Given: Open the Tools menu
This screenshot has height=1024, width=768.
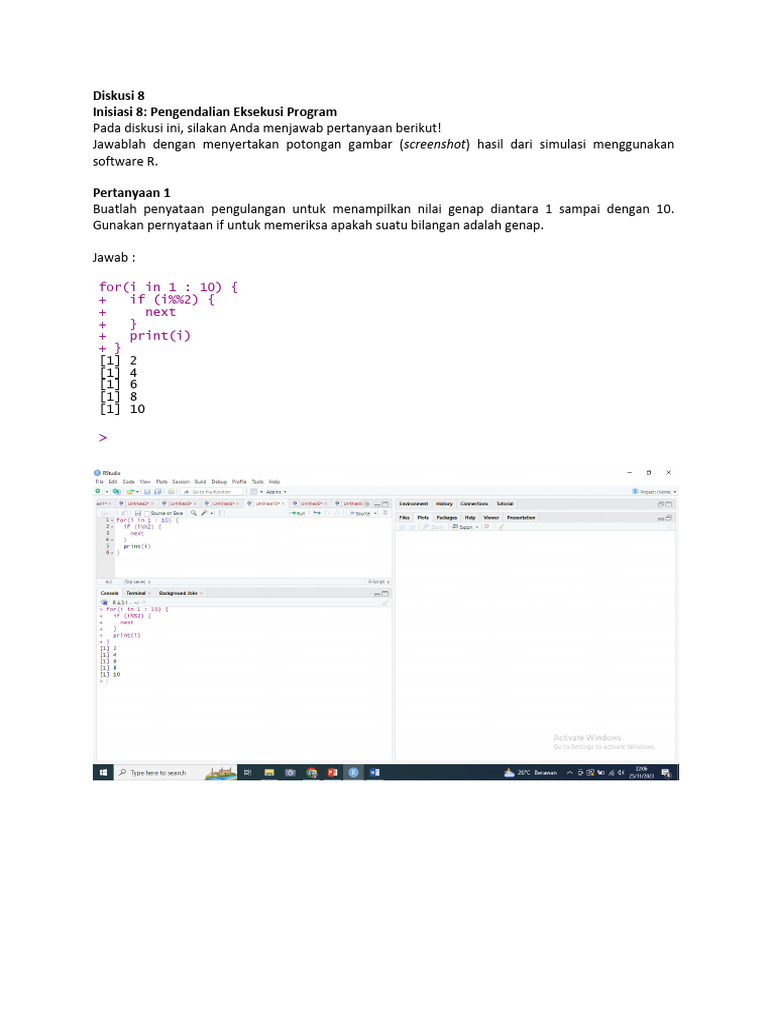Looking at the screenshot, I should point(258,481).
